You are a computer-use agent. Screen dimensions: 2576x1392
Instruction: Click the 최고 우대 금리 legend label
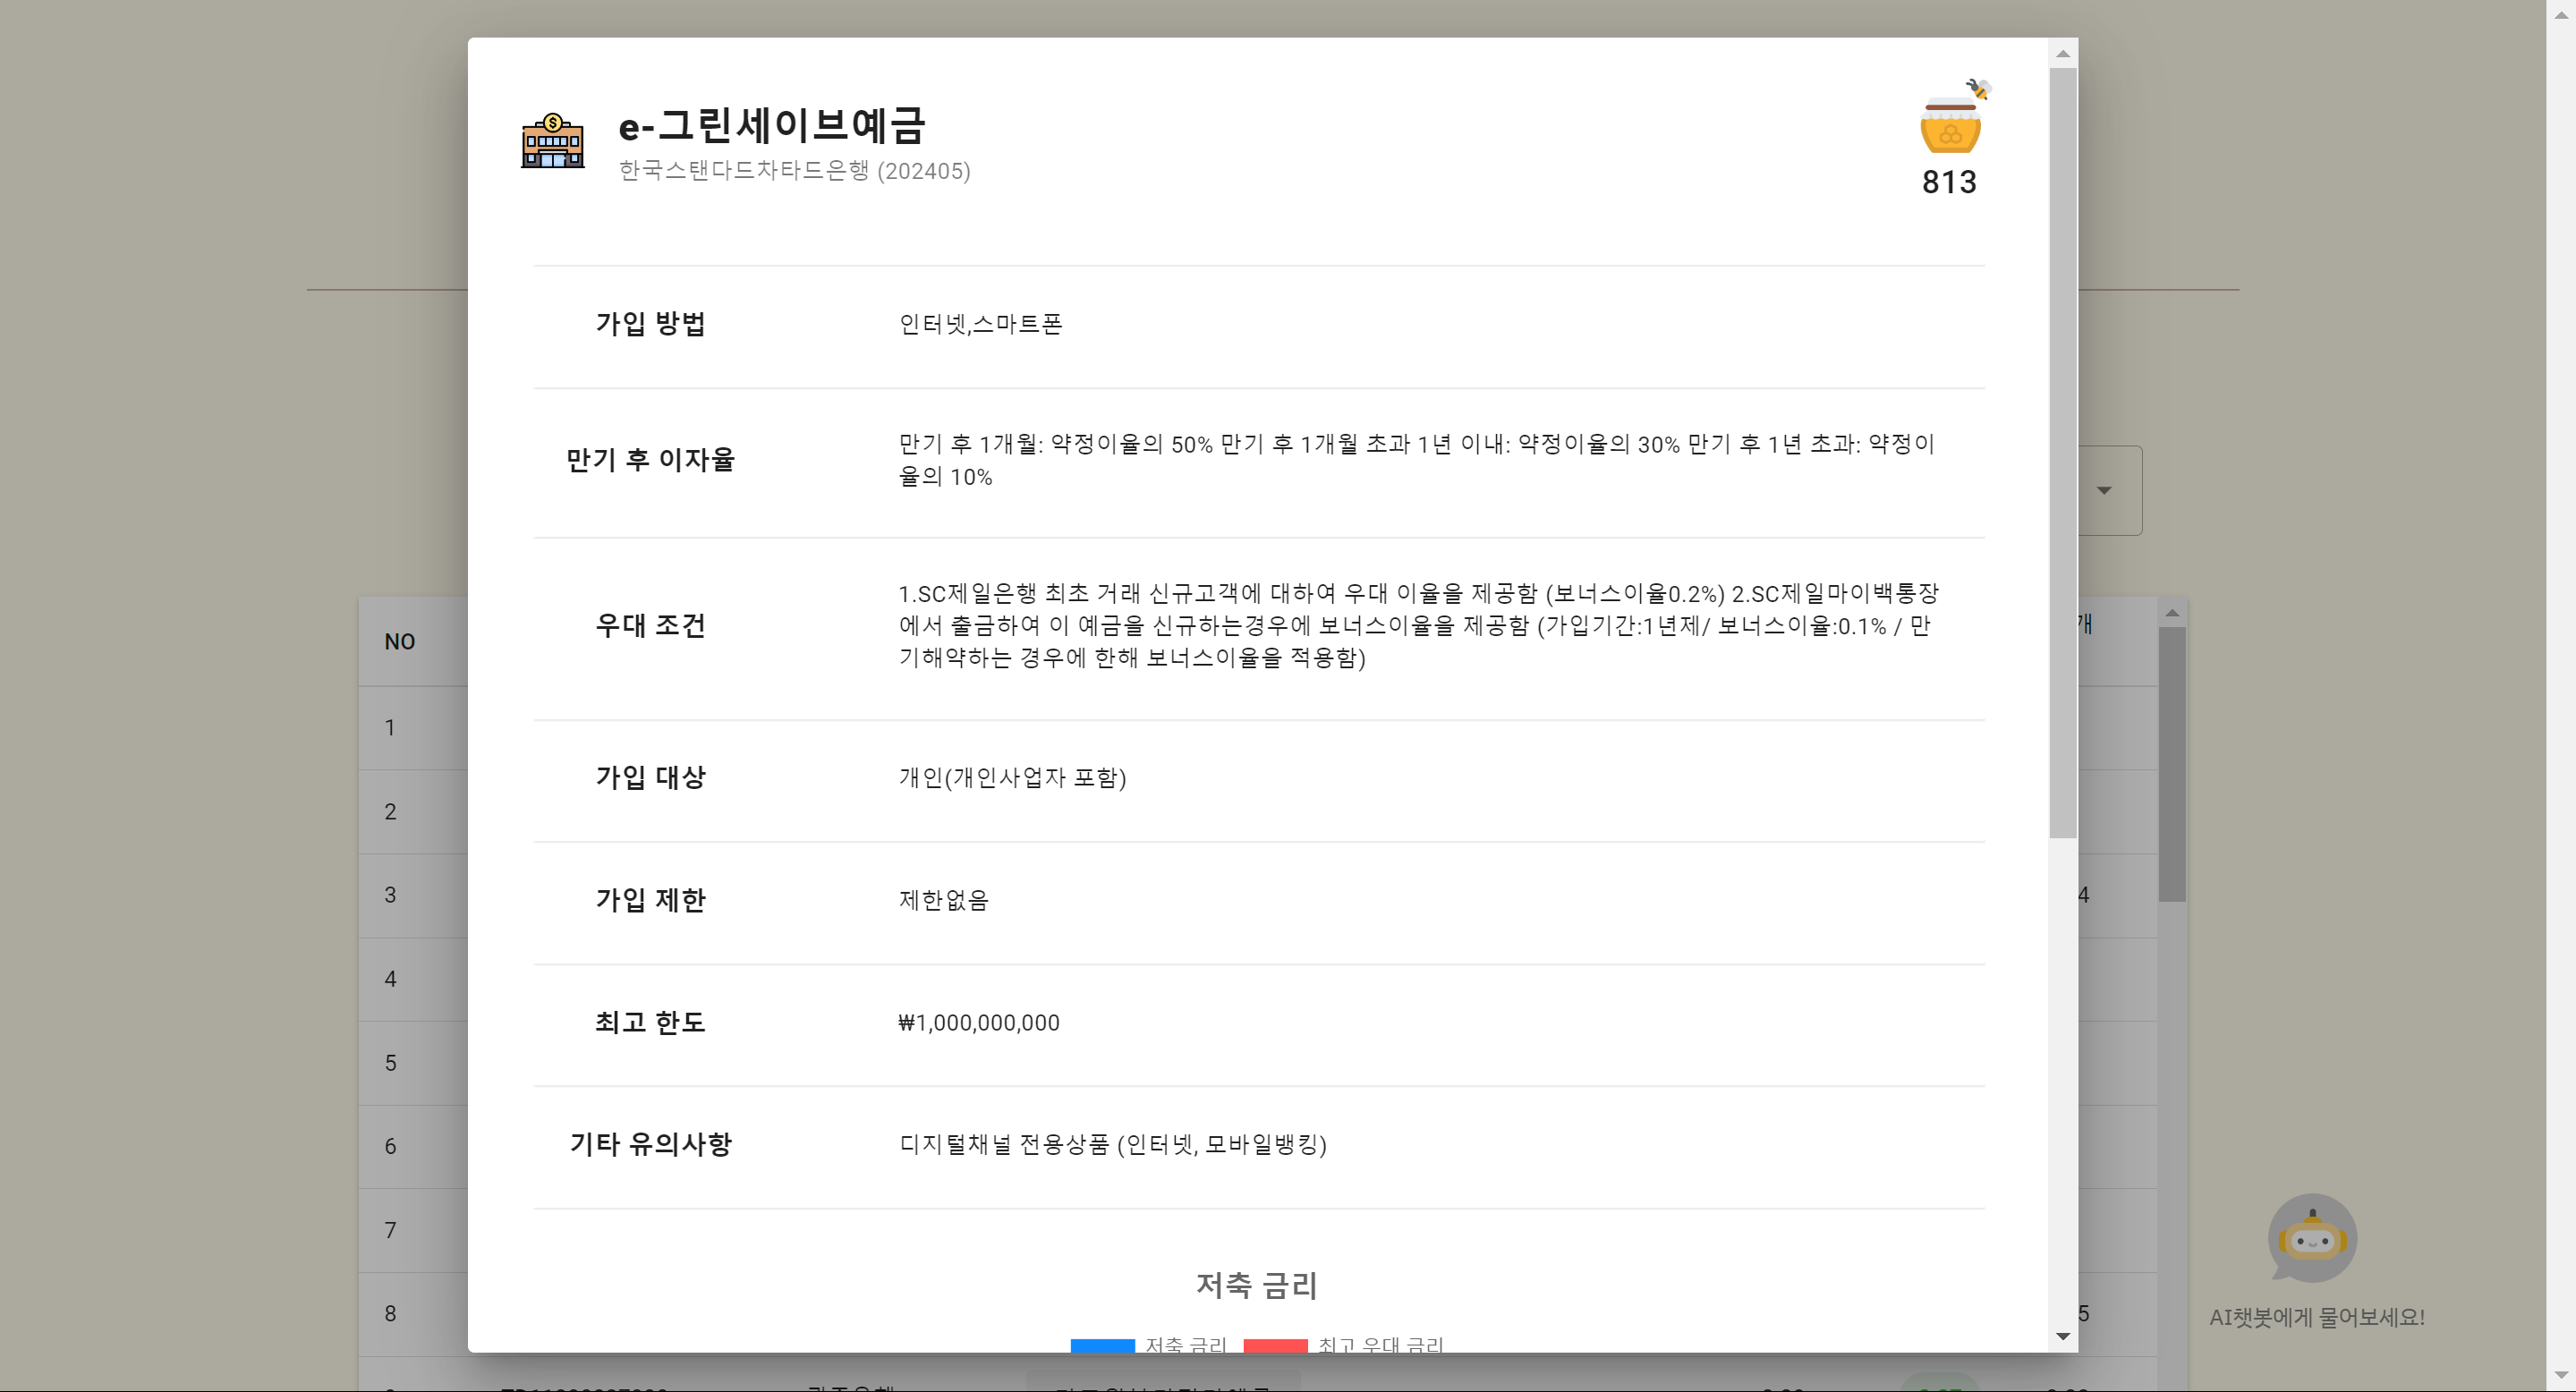coord(1380,1345)
